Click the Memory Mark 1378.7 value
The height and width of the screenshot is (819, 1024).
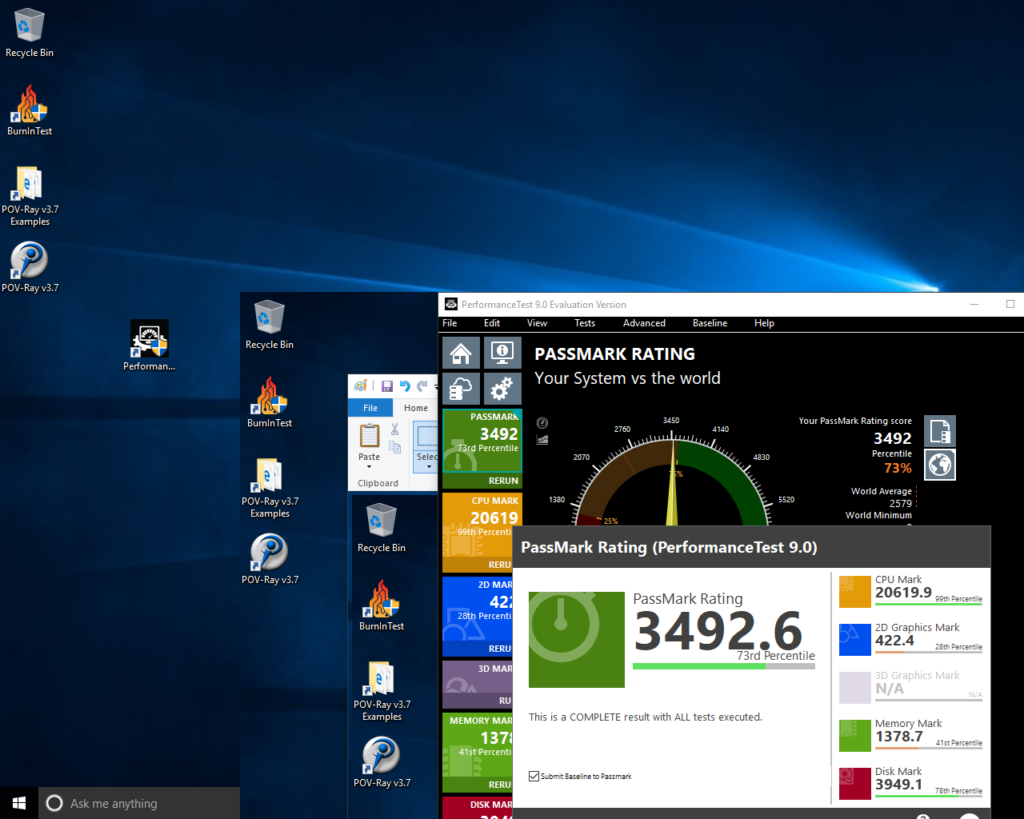coord(899,736)
